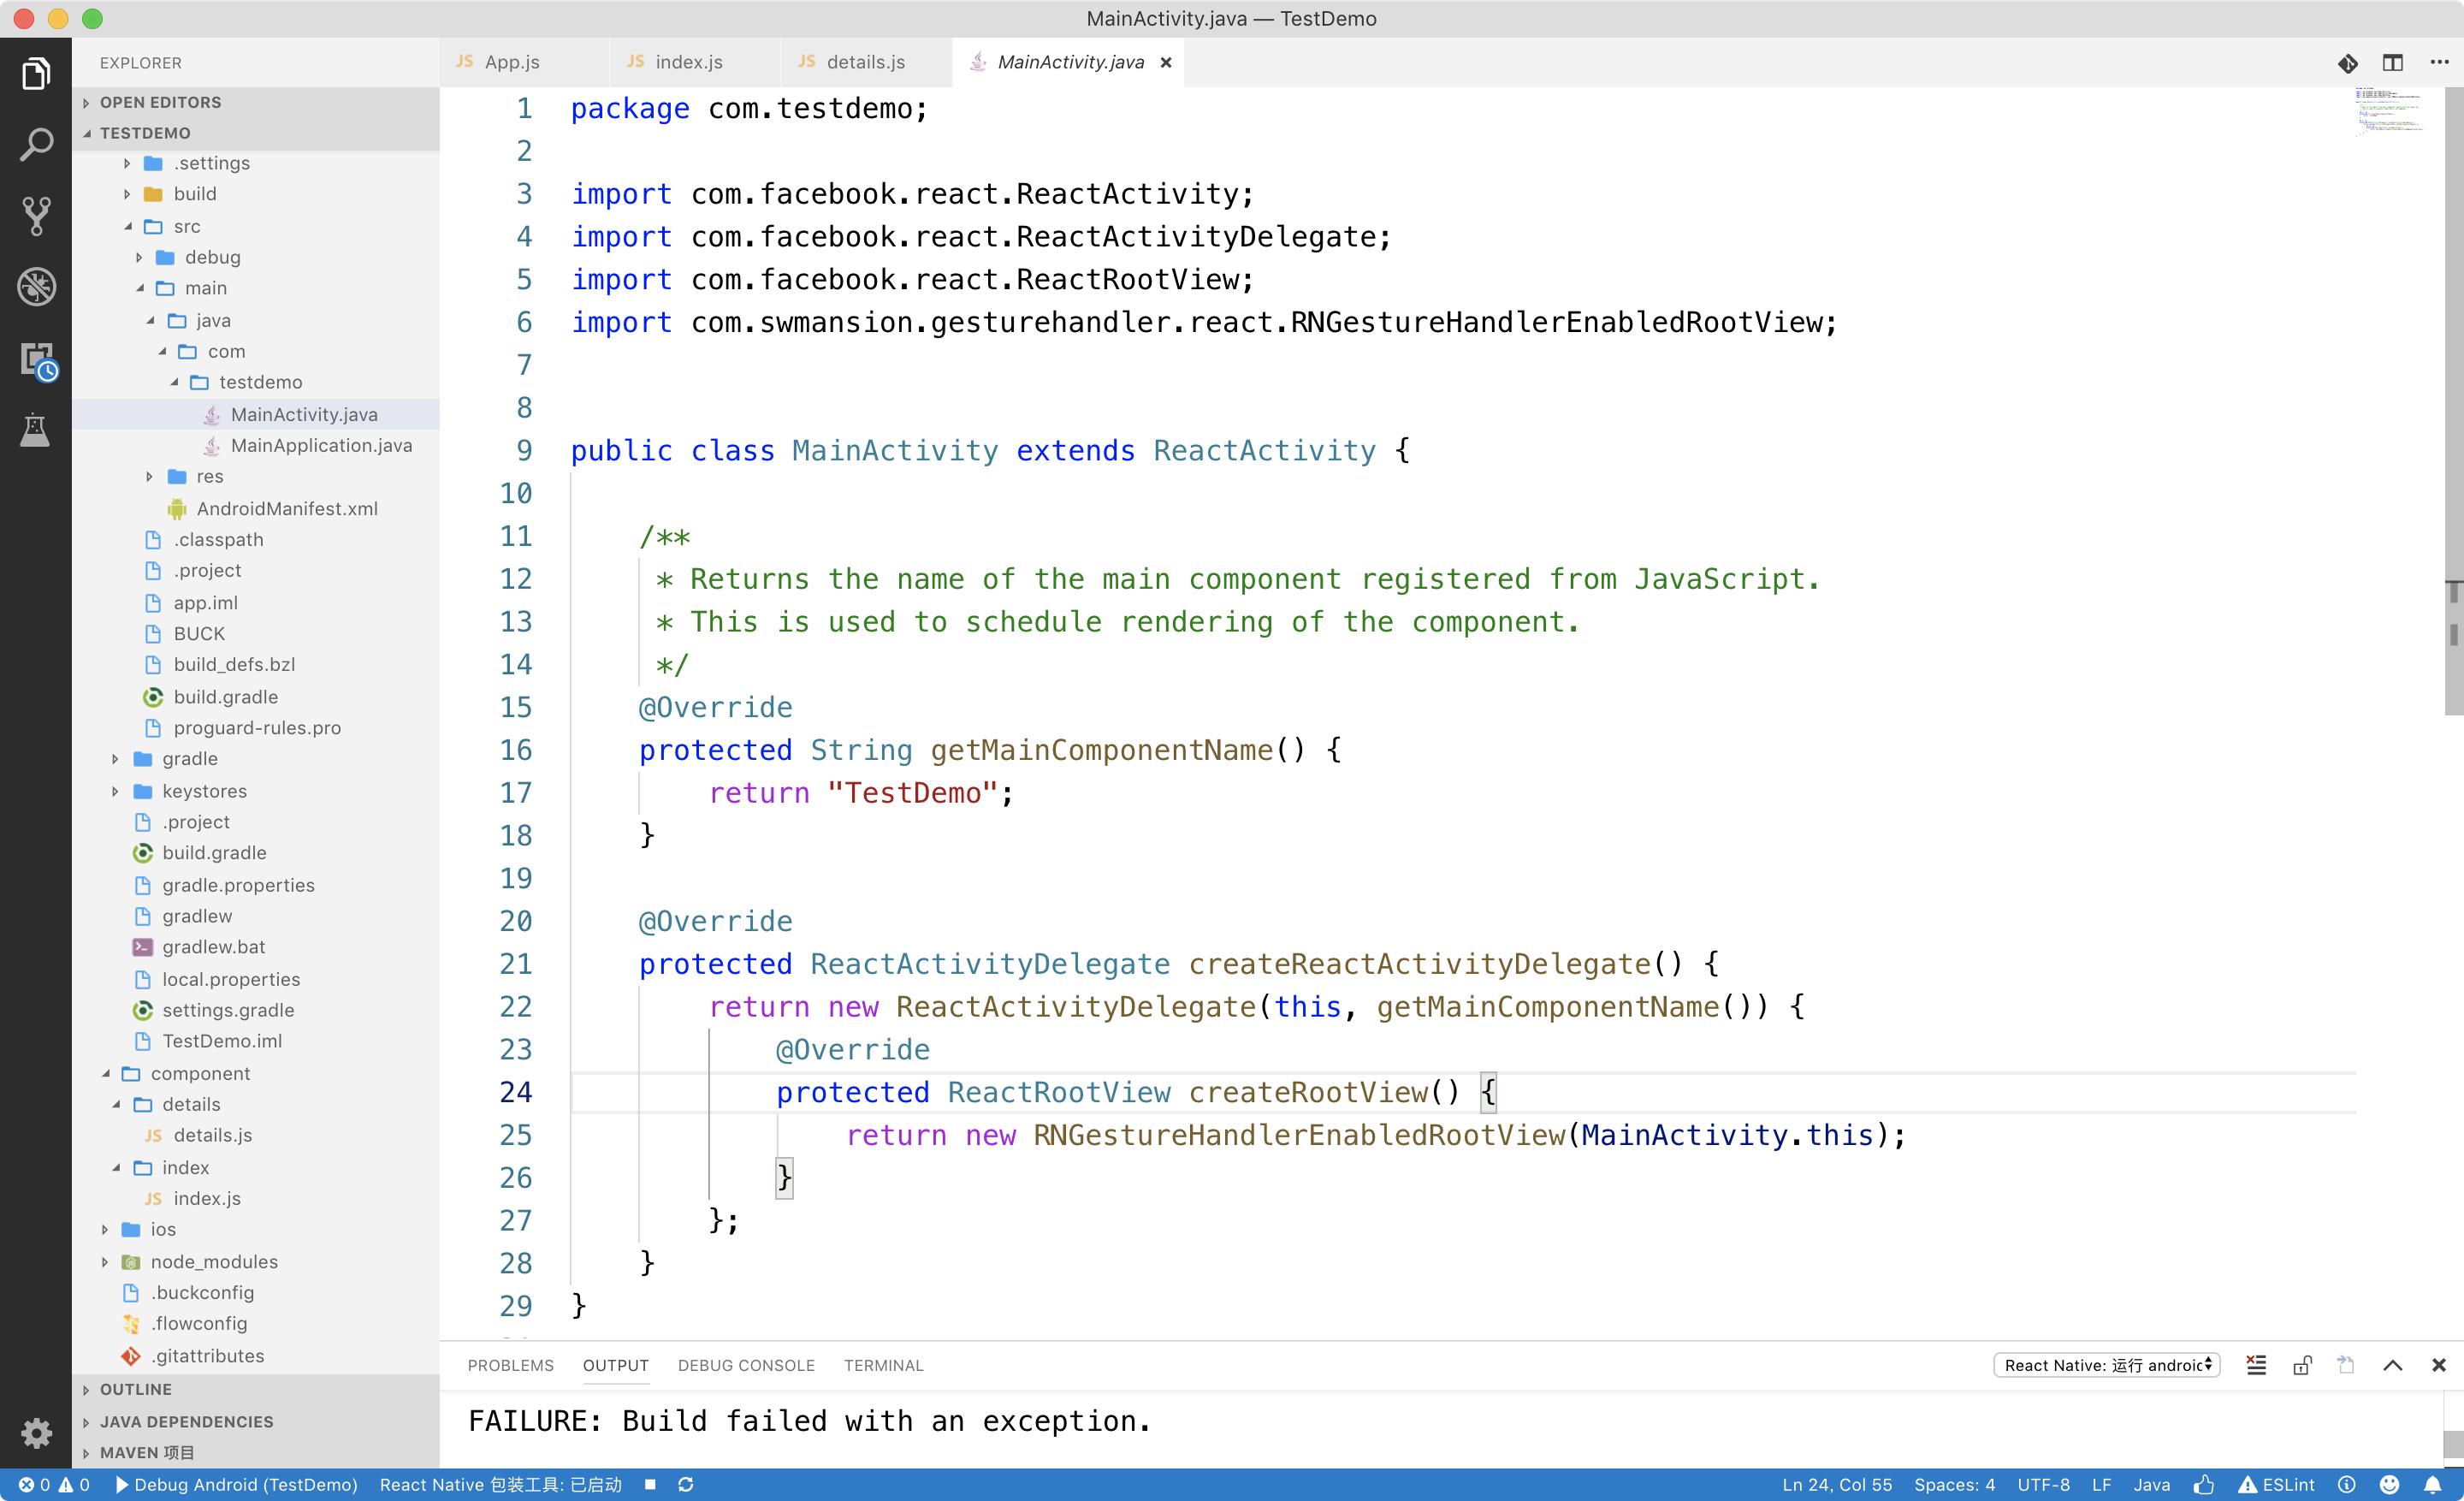Viewport: 2464px width, 1501px height.
Task: Open MainApplication.java in explorer
Action: tap(256, 445)
